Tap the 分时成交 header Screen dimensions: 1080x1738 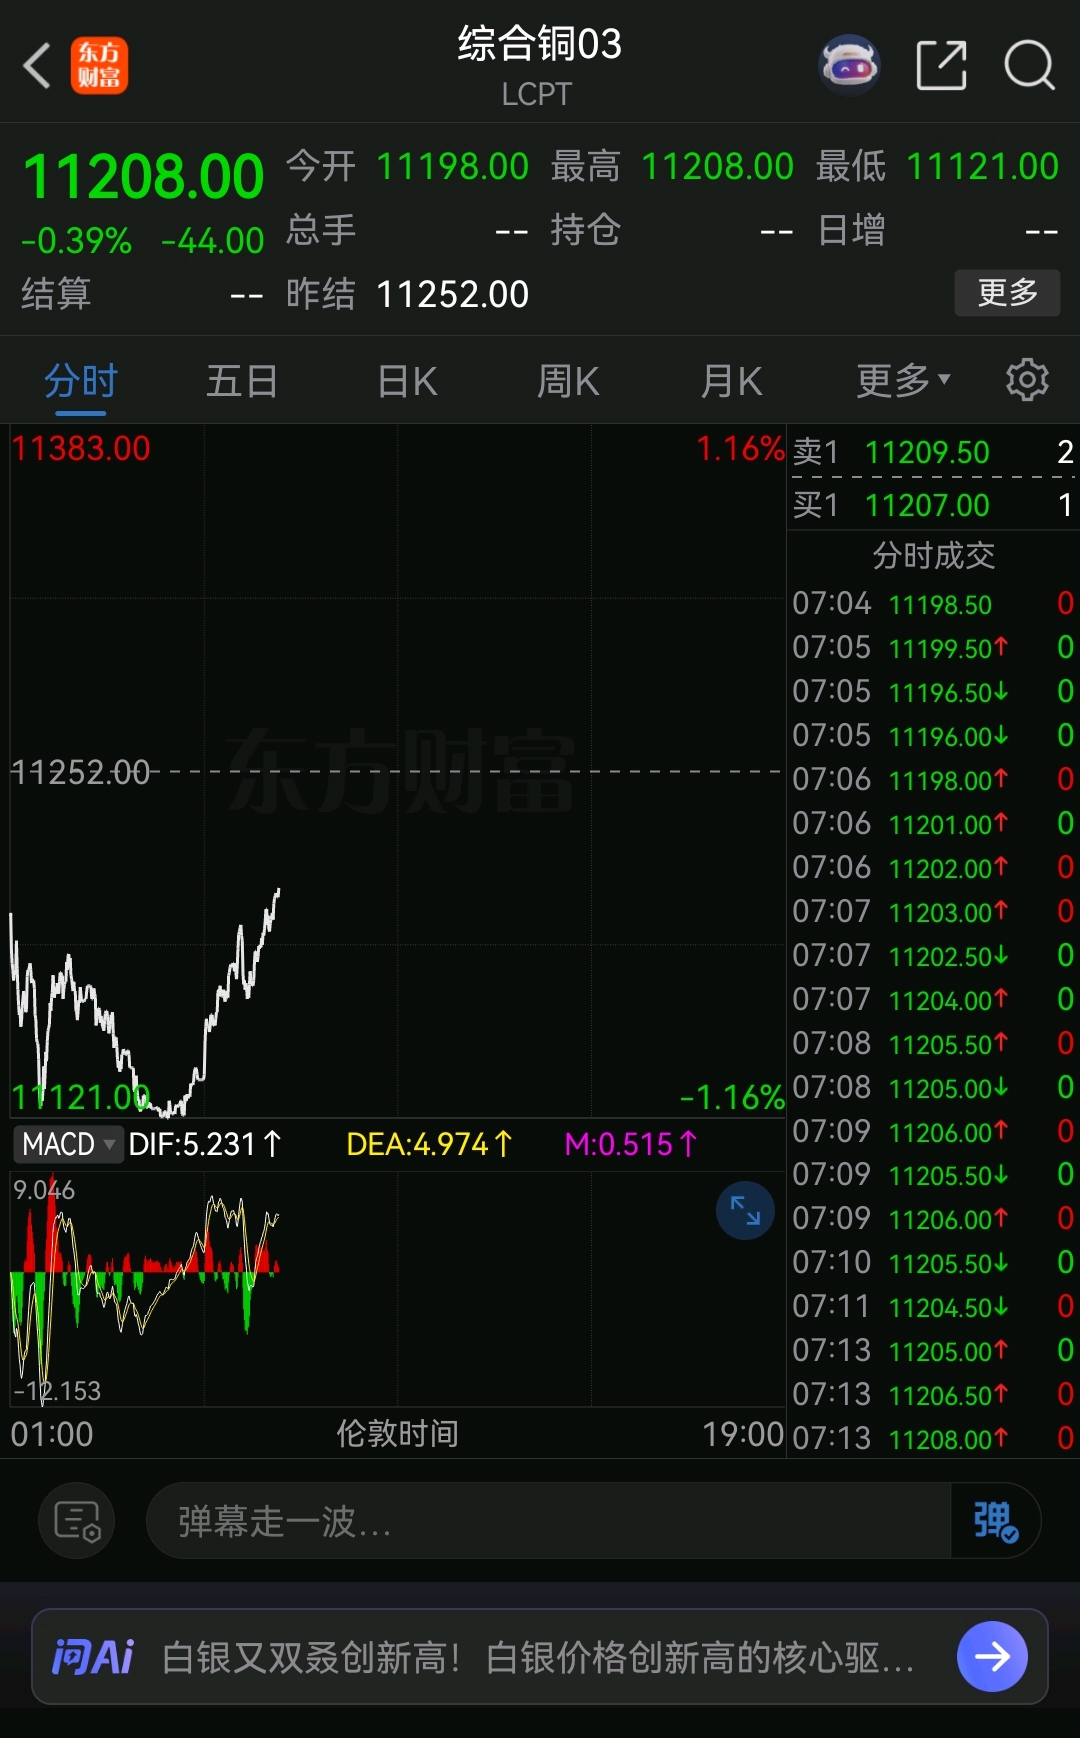933,555
